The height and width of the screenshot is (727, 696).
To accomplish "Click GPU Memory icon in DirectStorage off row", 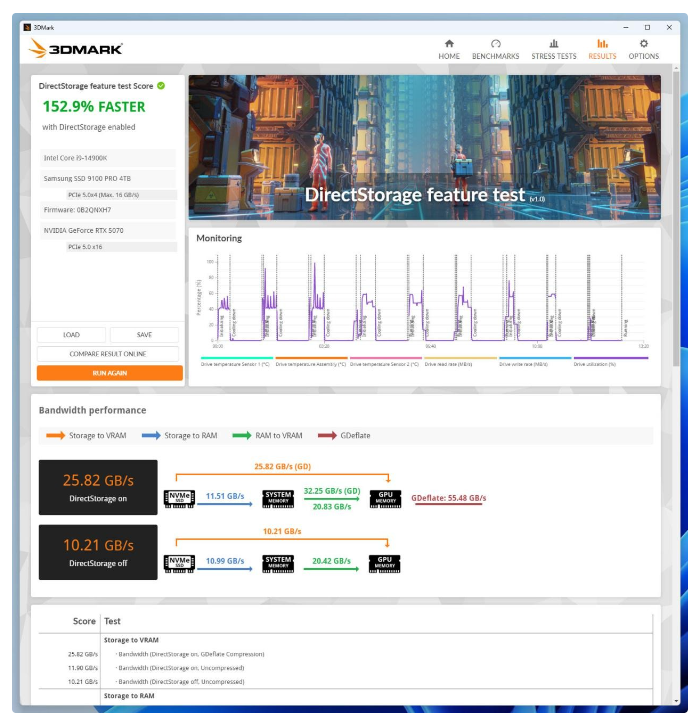I will pos(384,564).
